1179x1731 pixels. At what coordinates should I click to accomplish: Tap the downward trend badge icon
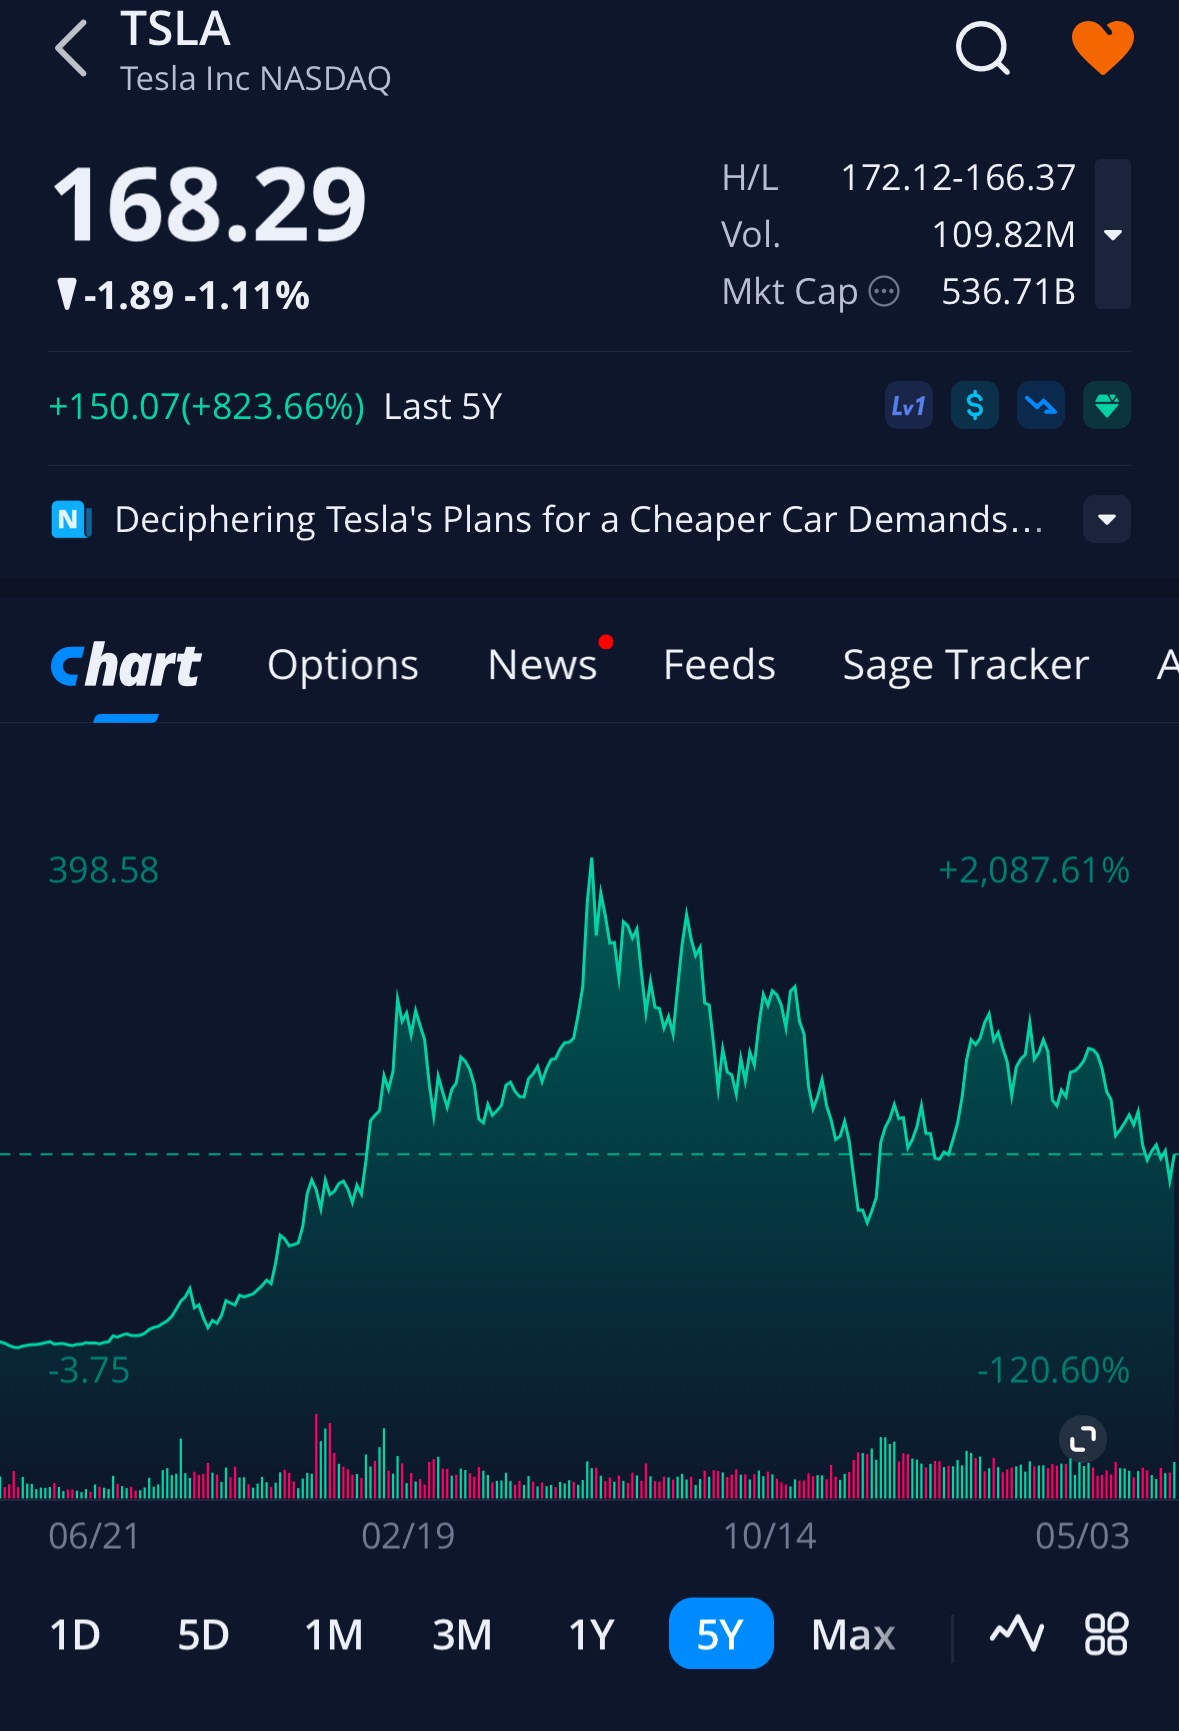point(1041,406)
